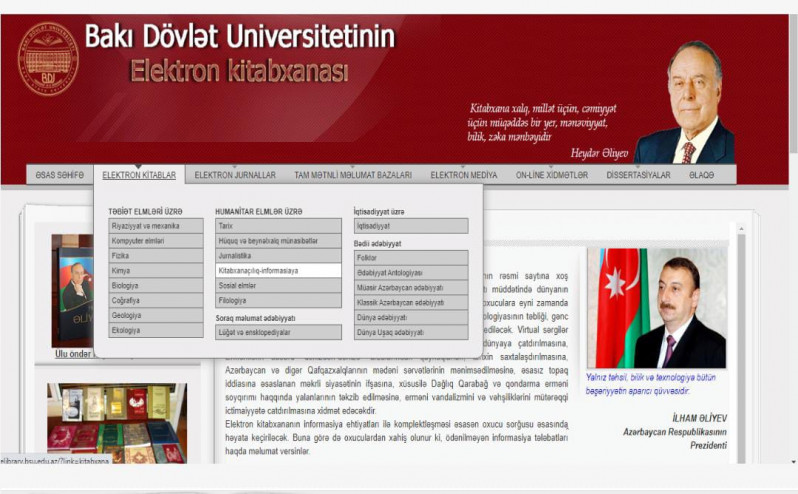Select the Geologiya category
The height and width of the screenshot is (494, 798).
156,315
